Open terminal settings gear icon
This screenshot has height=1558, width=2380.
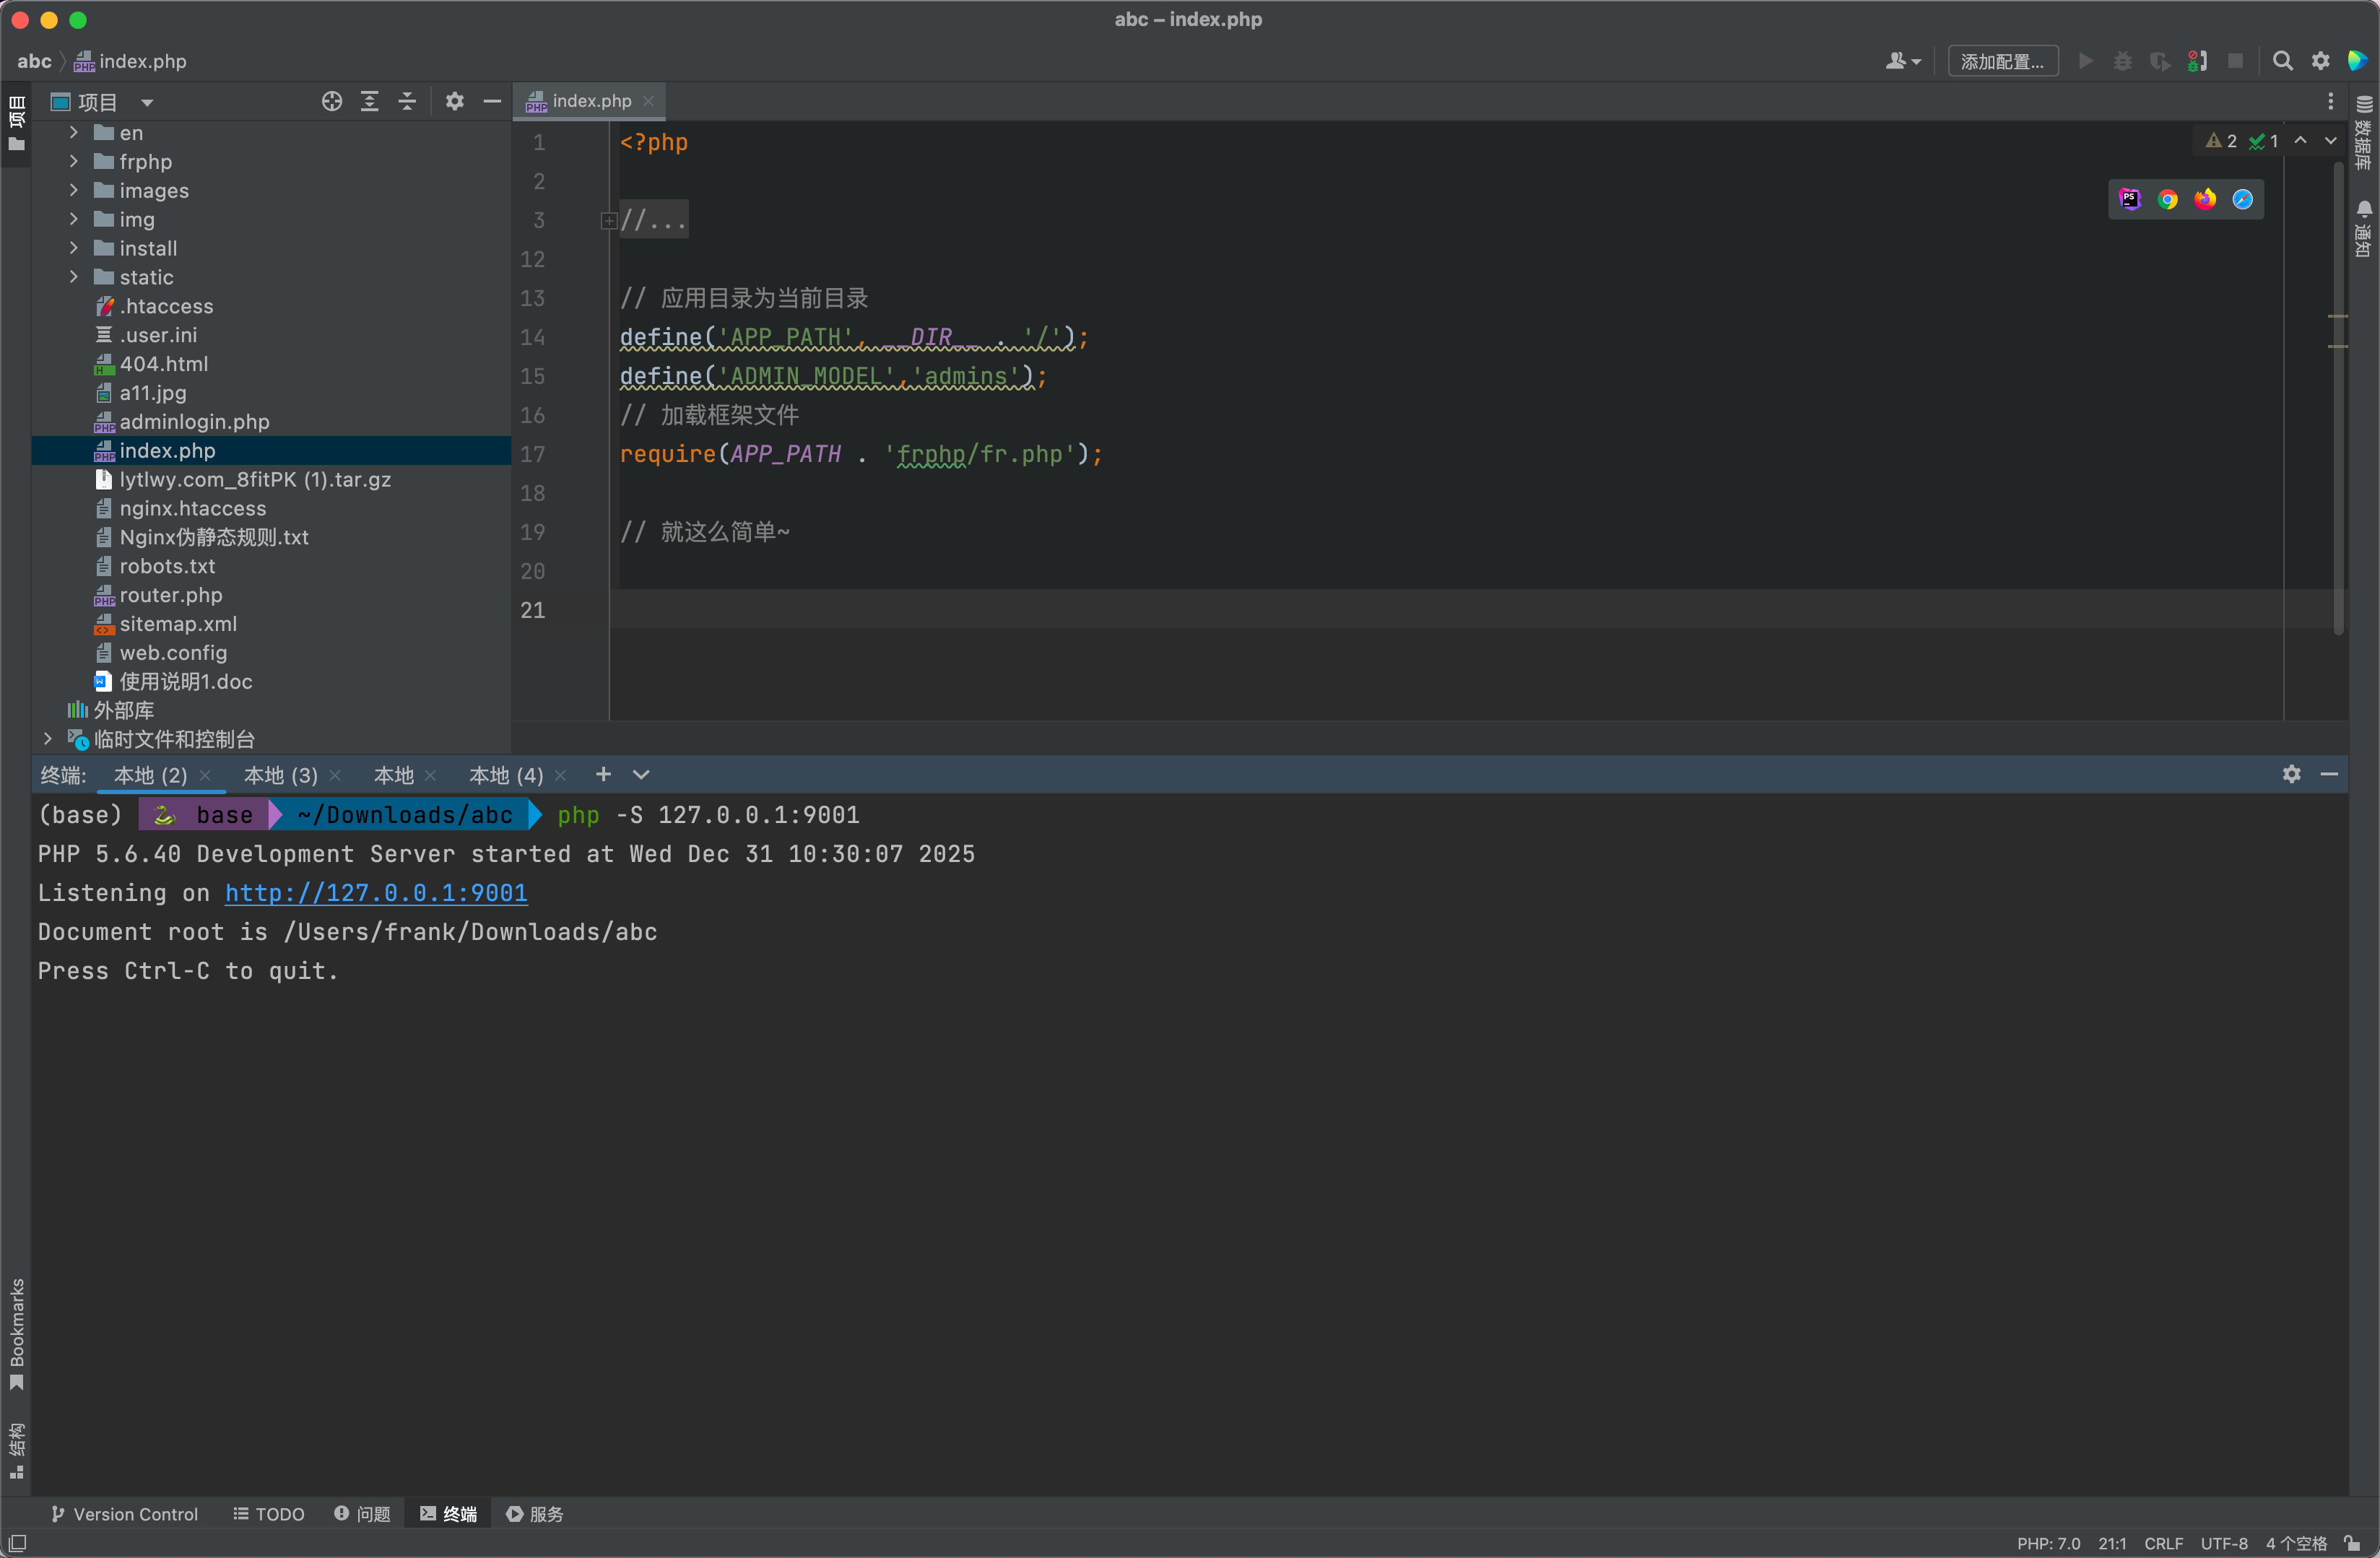coord(2291,774)
